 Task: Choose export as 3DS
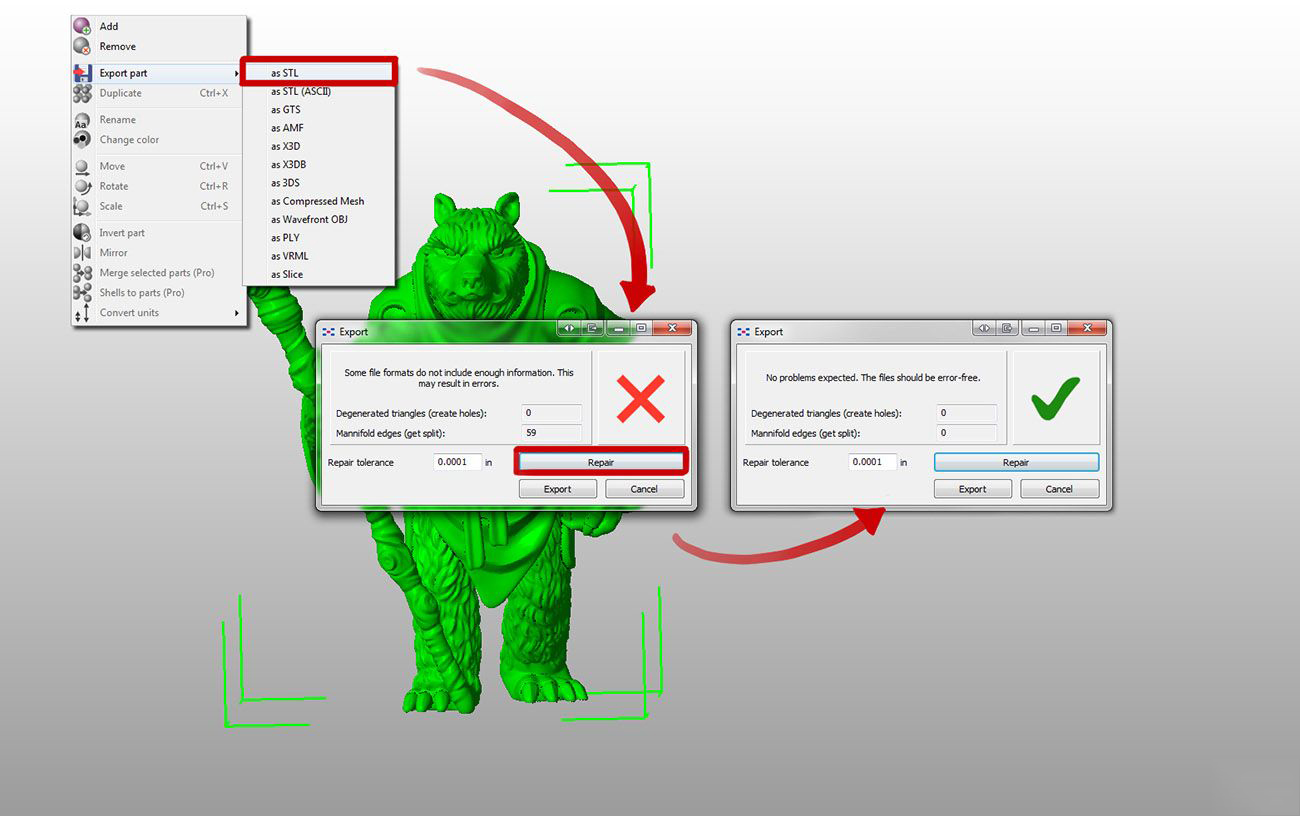(320, 183)
